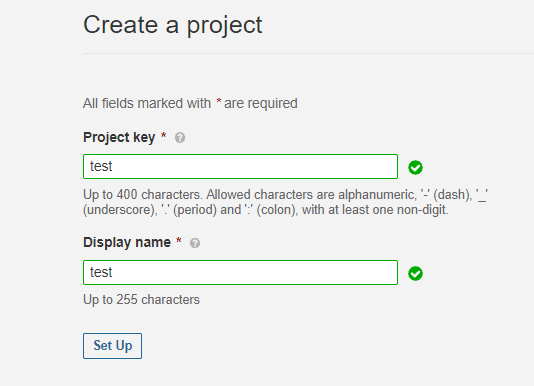The image size is (534, 386).
Task: Click the Project key label
Action: (119, 138)
